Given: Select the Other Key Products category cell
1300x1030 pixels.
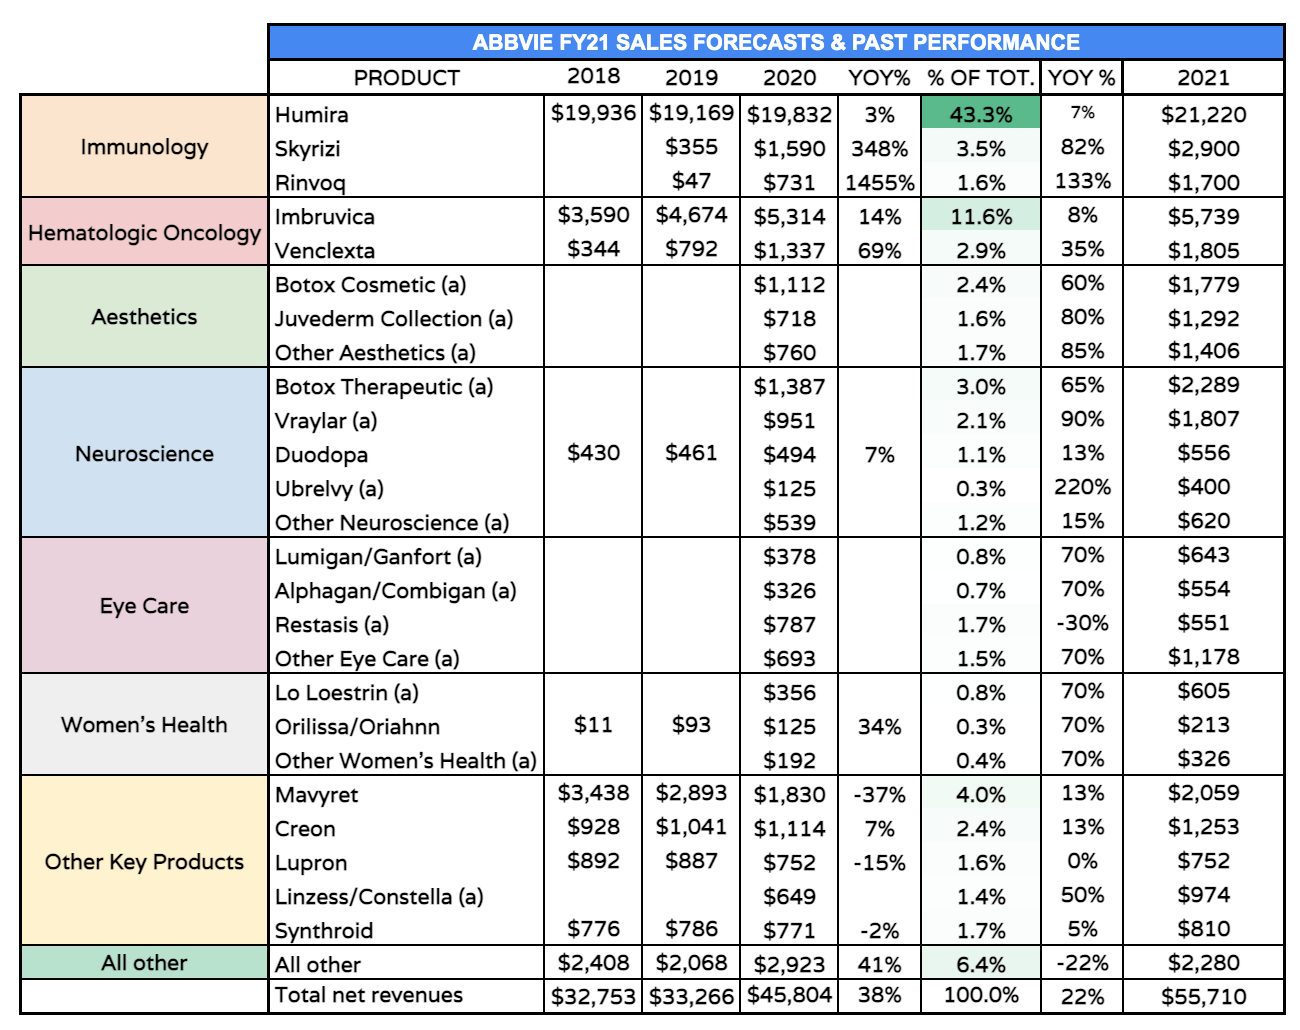Looking at the screenshot, I should (144, 862).
